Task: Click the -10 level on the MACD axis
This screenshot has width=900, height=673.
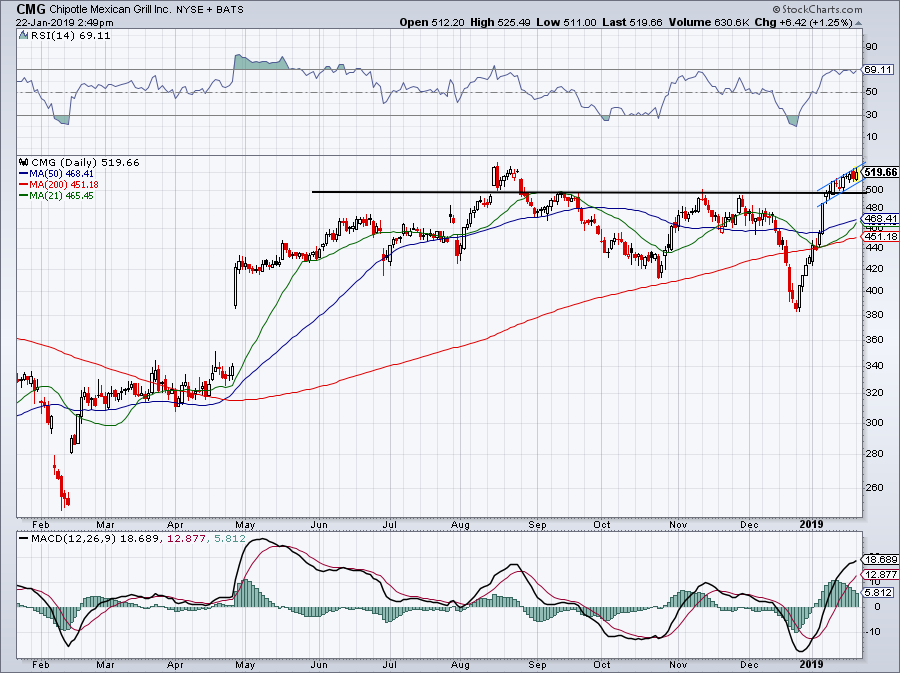Action: pos(872,632)
